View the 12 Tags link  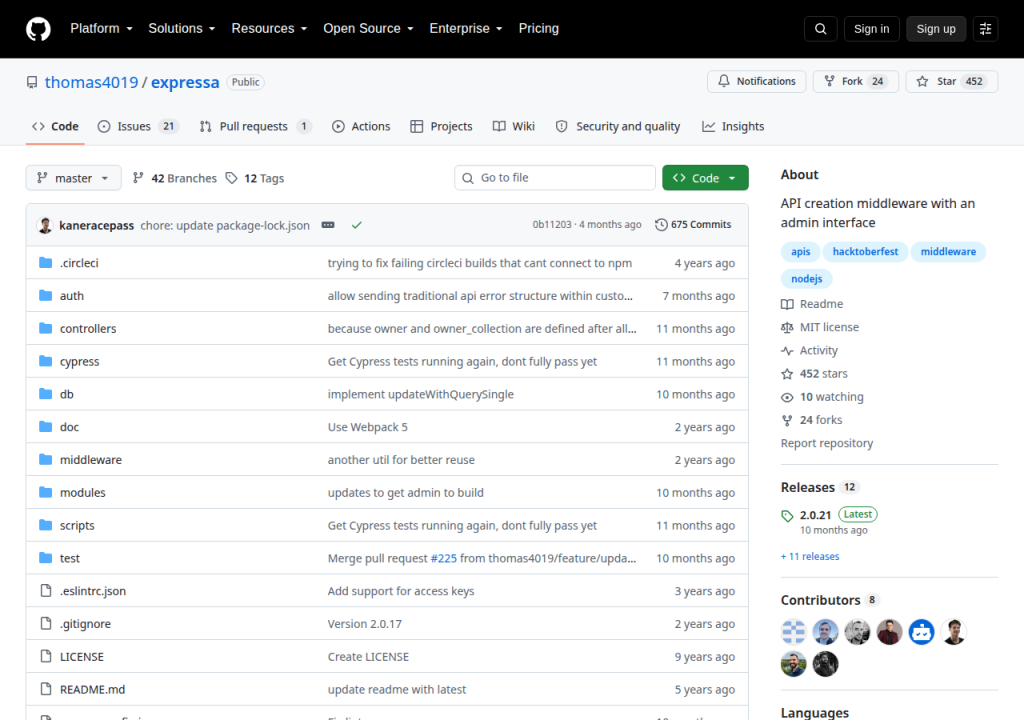[255, 178]
